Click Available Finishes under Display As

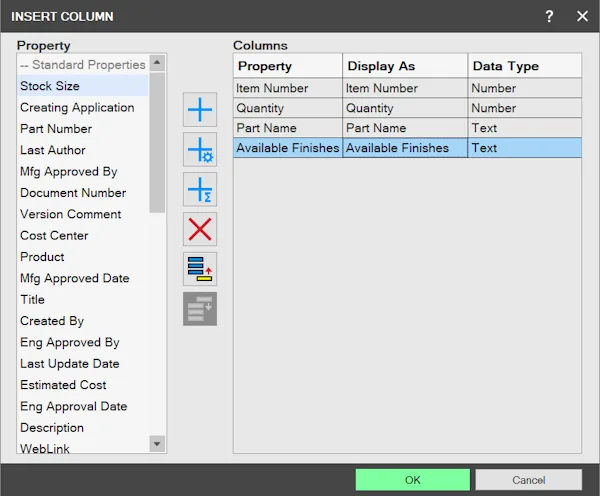[405, 148]
